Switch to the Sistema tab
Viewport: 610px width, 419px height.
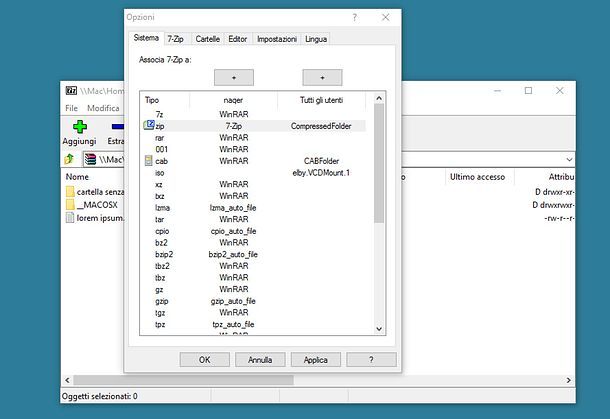point(146,38)
